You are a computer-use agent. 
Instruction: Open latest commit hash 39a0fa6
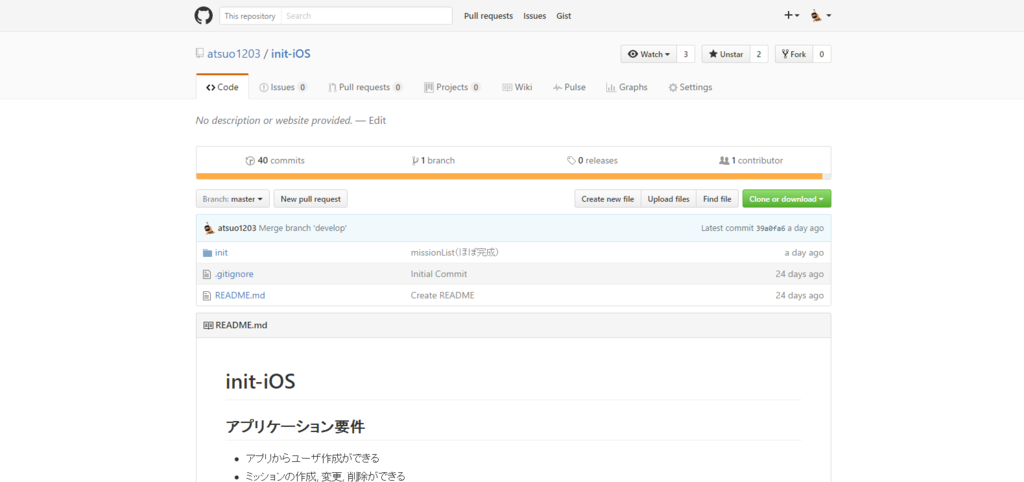click(x=771, y=229)
